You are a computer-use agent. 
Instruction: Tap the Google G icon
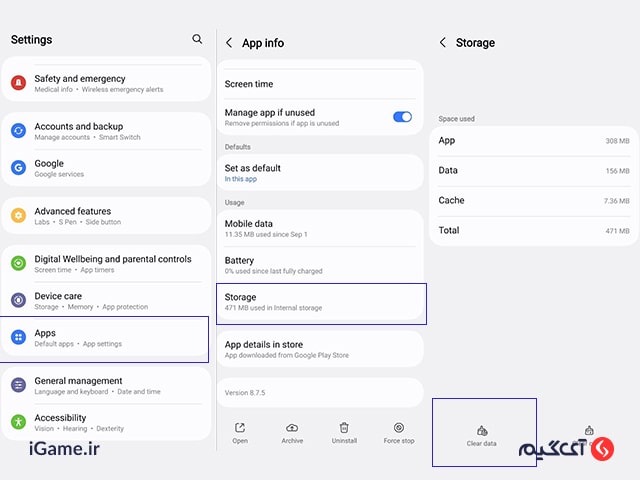click(18, 167)
